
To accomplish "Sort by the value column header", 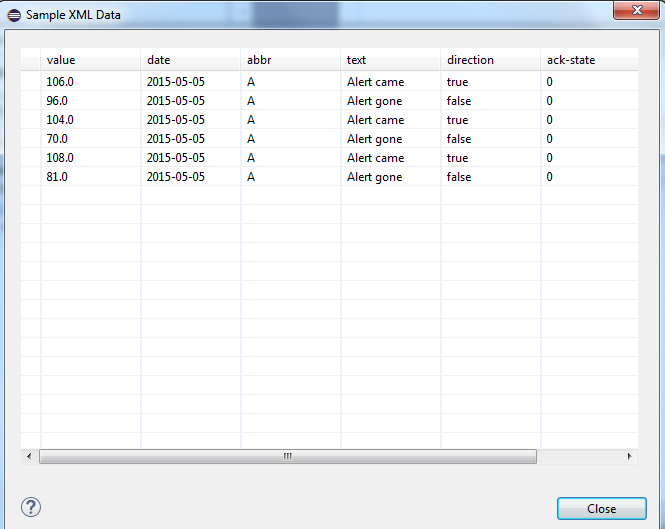I will [90, 60].
